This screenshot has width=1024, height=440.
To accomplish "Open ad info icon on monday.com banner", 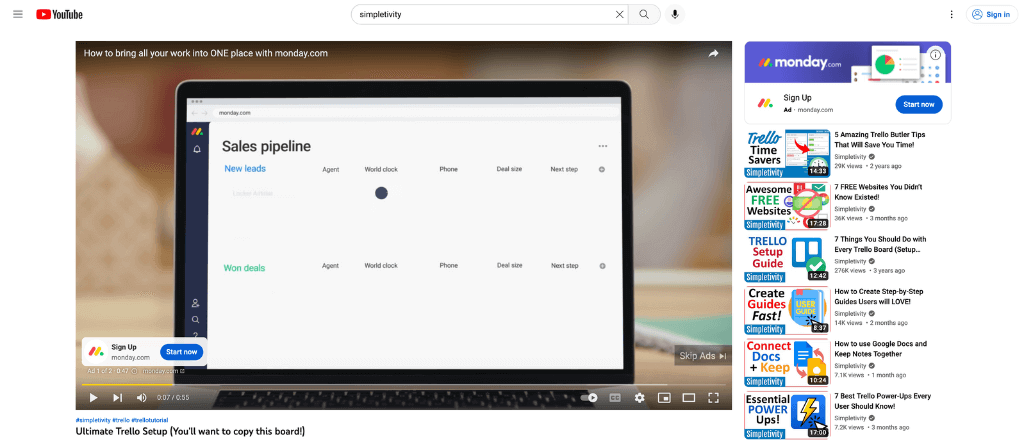I will tap(935, 55).
